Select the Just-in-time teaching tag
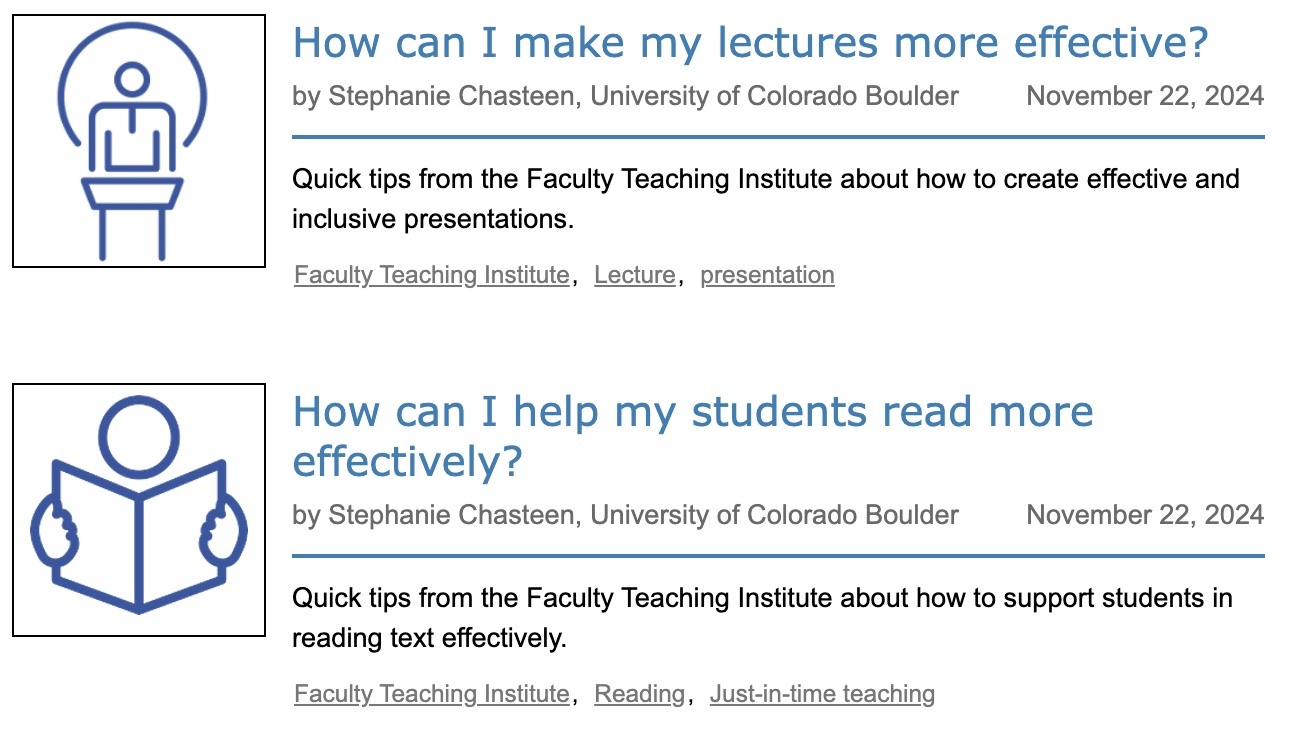The width and height of the screenshot is (1290, 730). [x=822, y=694]
